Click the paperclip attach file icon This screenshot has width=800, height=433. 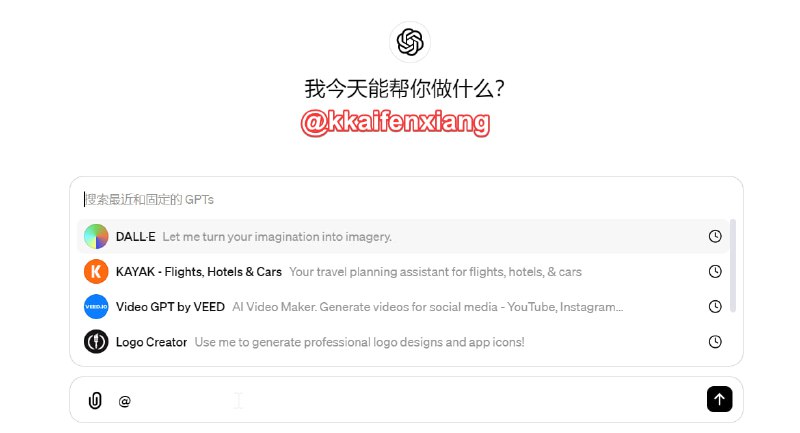[95, 400]
